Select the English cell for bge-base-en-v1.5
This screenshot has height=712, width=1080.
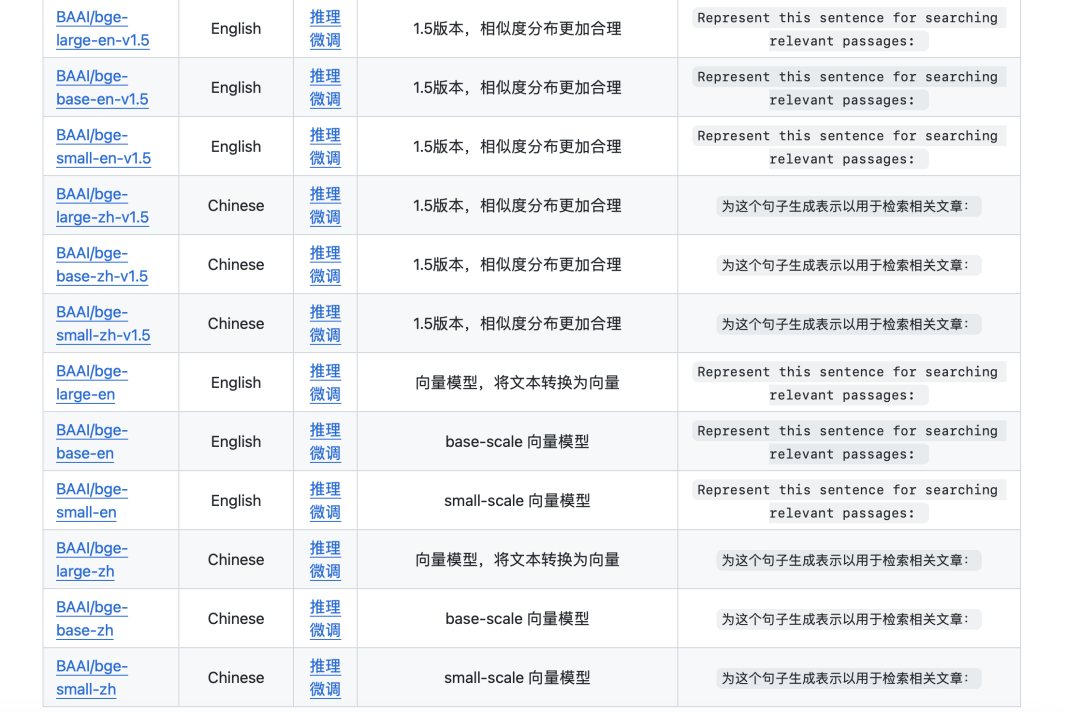pyautogui.click(x=236, y=88)
